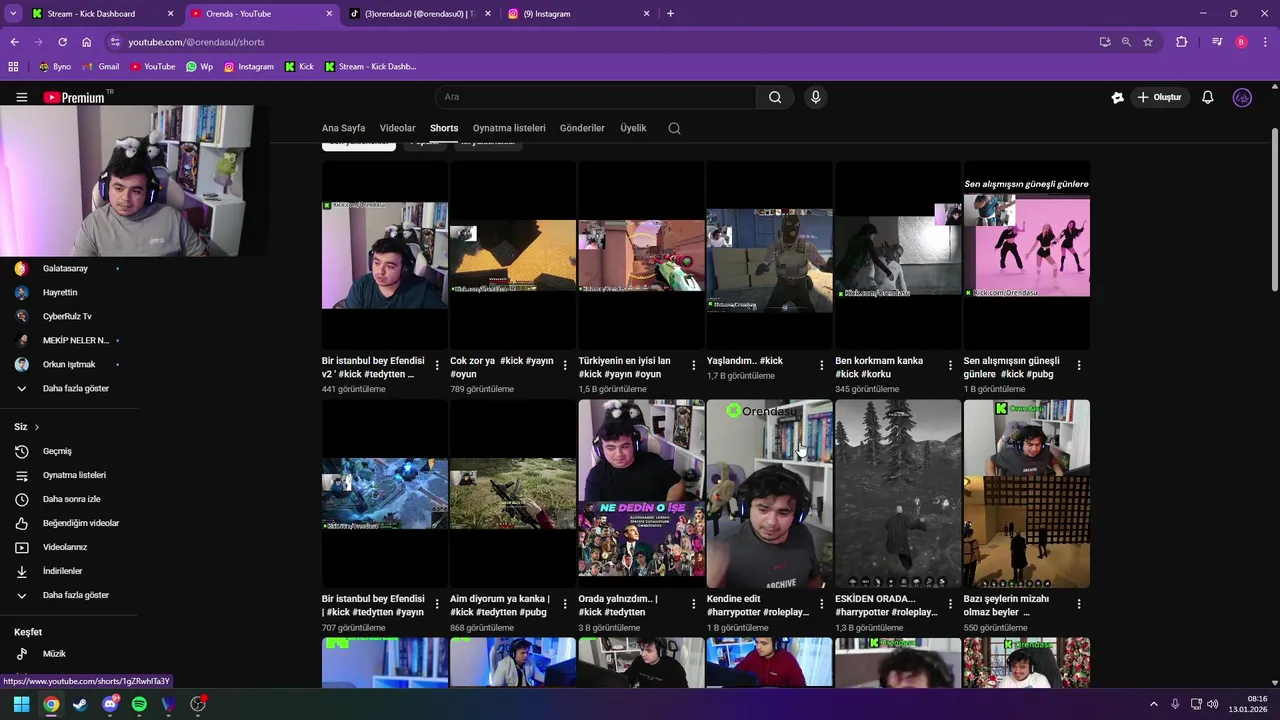Click the Daha sonra izle clock icon
Image resolution: width=1280 pixels, height=720 pixels.
coord(21,499)
